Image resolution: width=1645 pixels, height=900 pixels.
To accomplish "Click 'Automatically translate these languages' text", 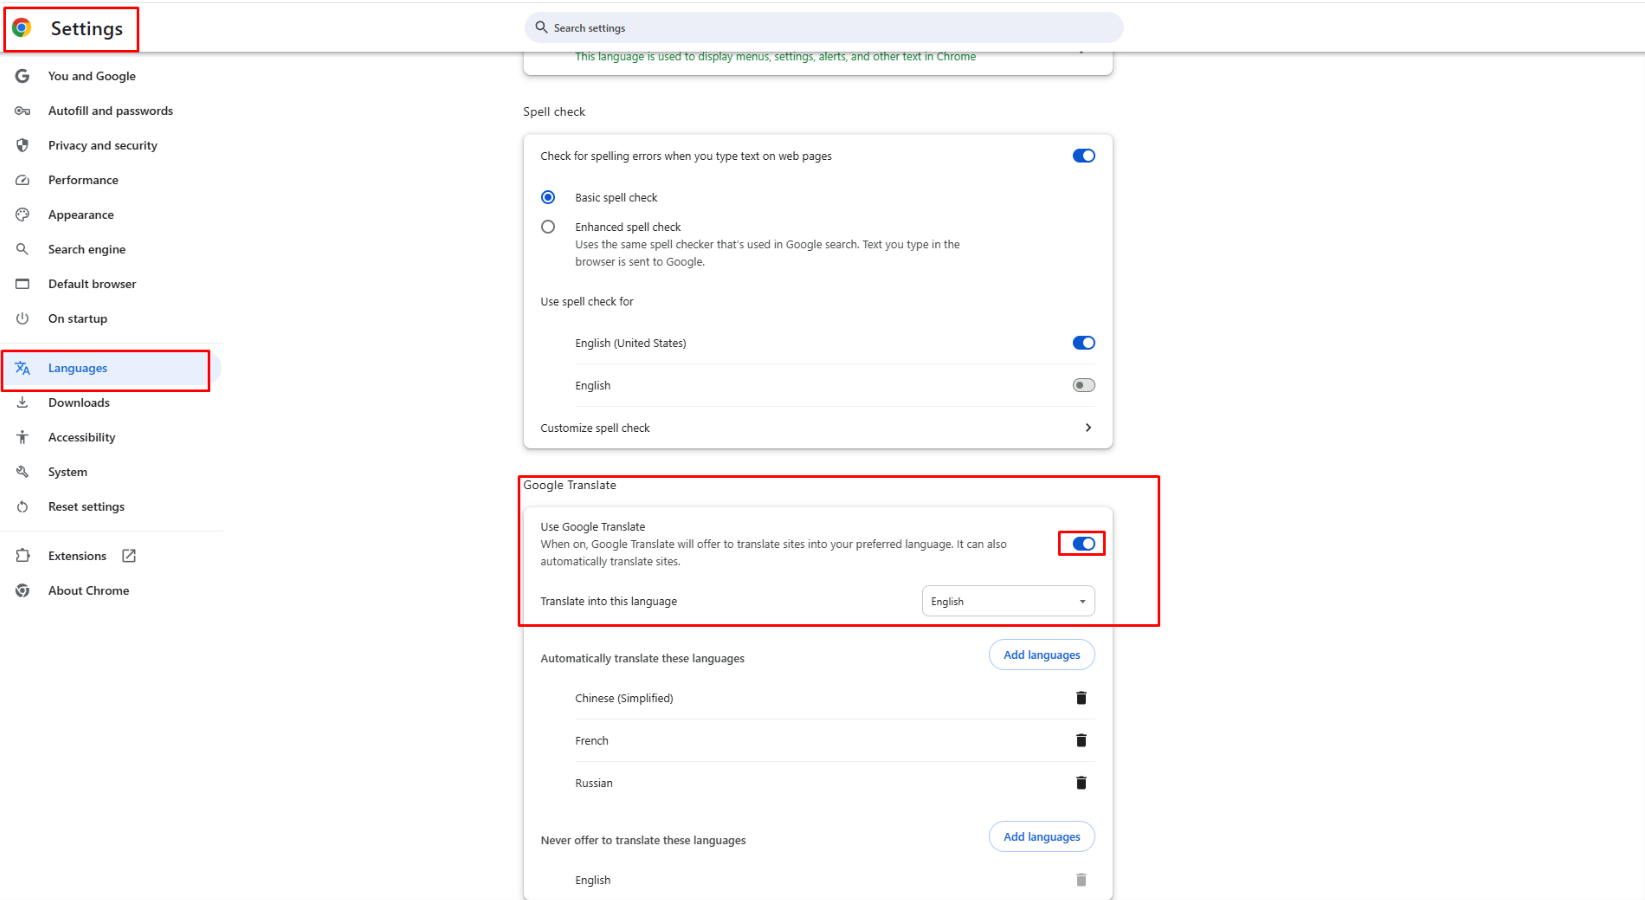I will [642, 658].
